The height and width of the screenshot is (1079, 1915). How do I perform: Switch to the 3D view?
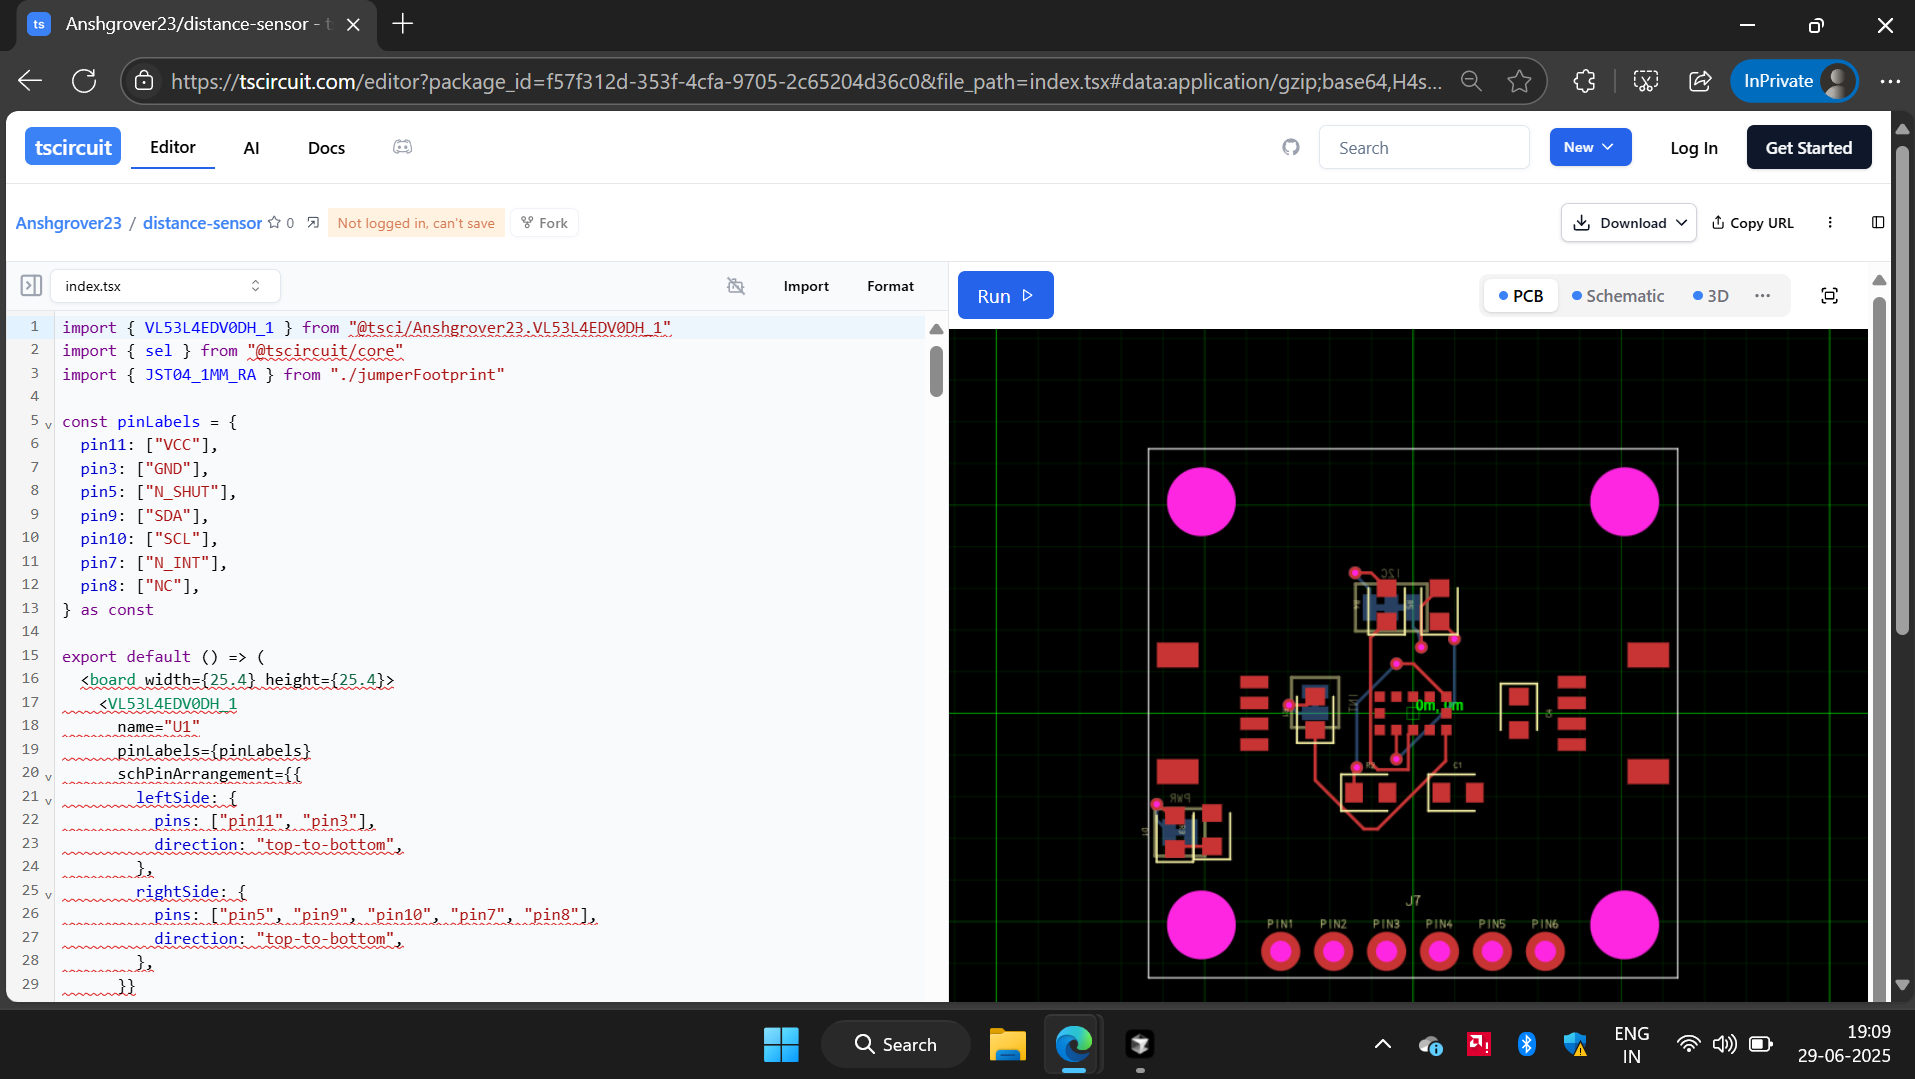pos(1710,296)
